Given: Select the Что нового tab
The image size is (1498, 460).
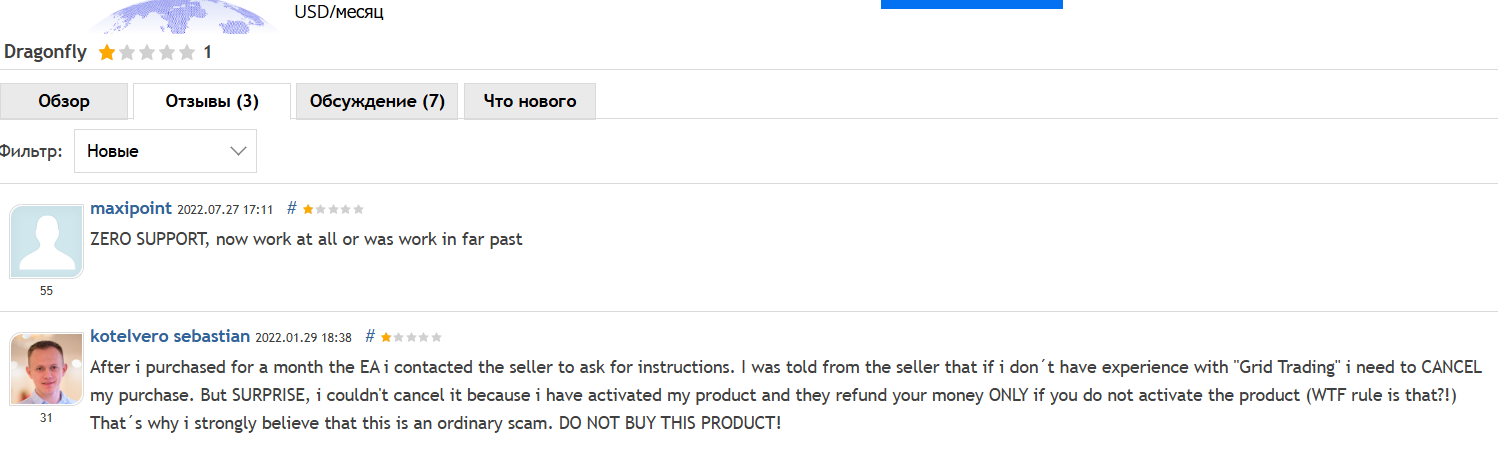Looking at the screenshot, I should pos(530,102).
